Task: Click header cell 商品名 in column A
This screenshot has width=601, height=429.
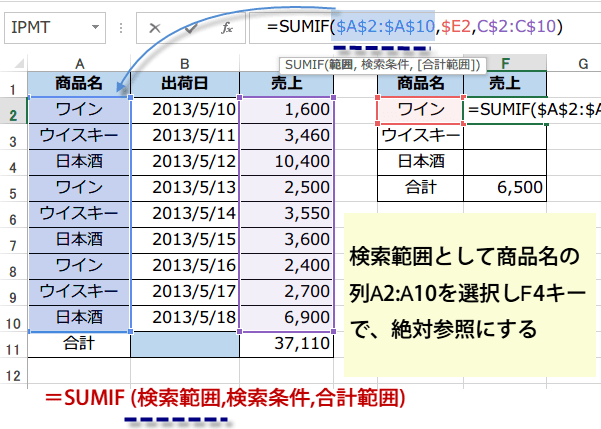Action: click(79, 84)
